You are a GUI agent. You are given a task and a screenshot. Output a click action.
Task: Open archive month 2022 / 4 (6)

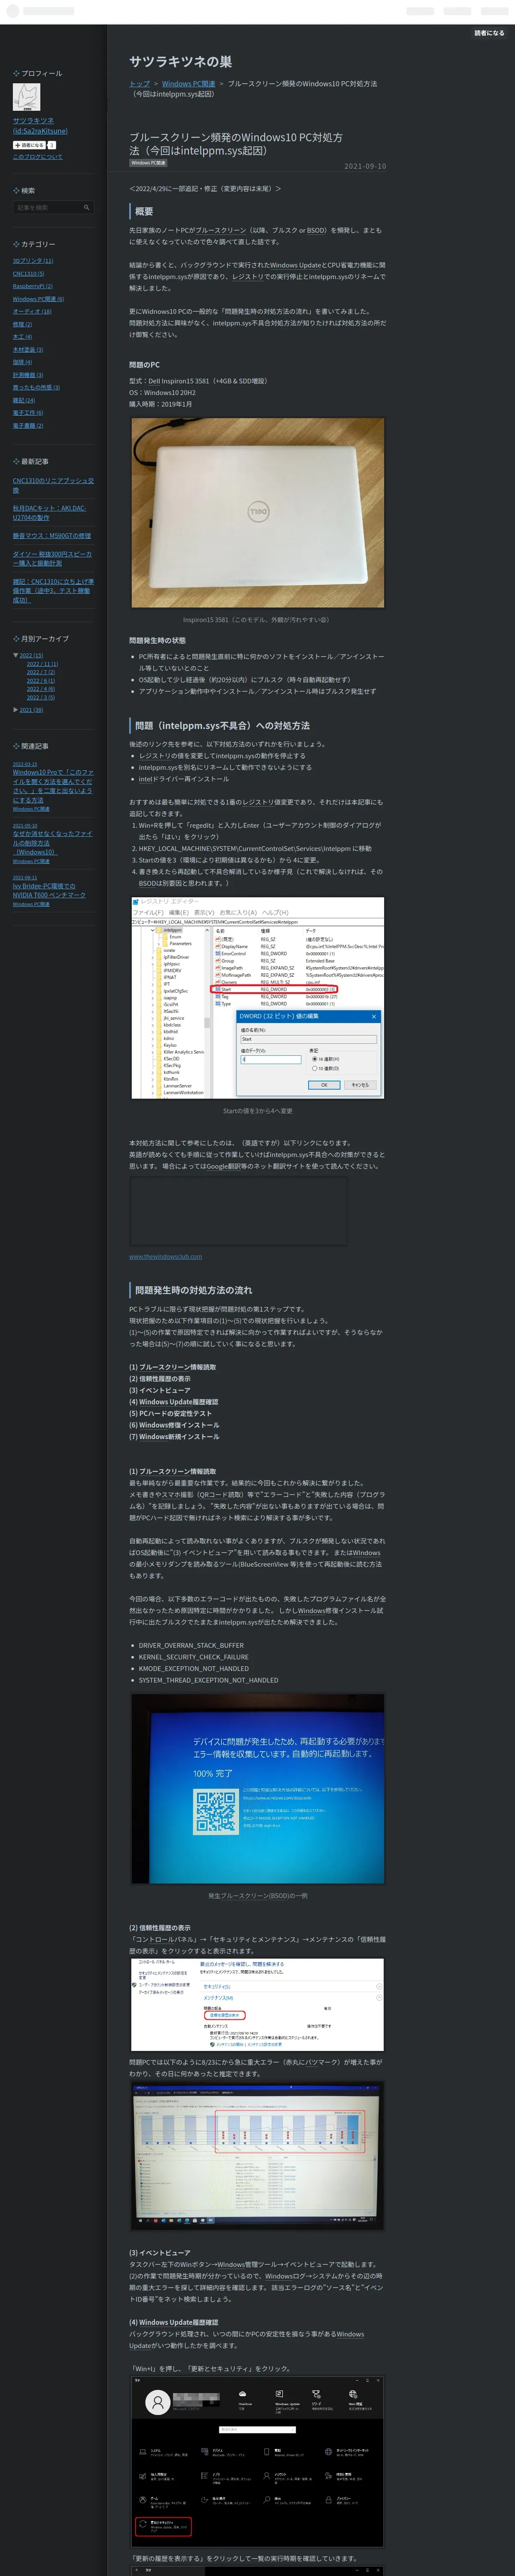click(41, 689)
